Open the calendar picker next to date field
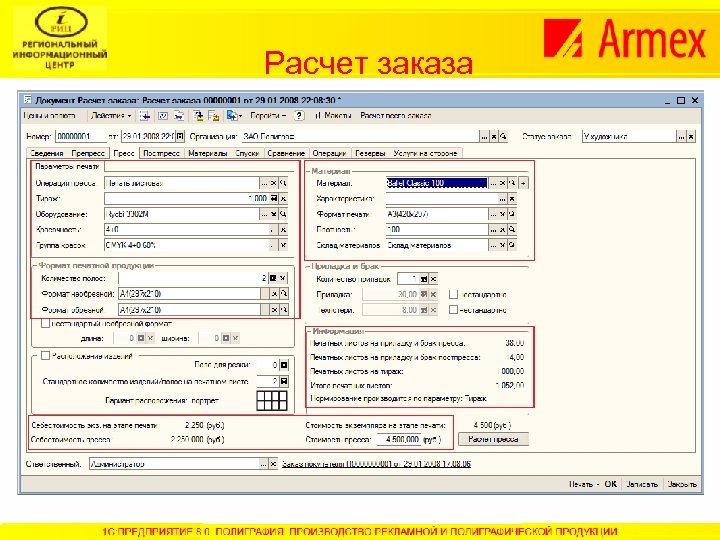 180,136
